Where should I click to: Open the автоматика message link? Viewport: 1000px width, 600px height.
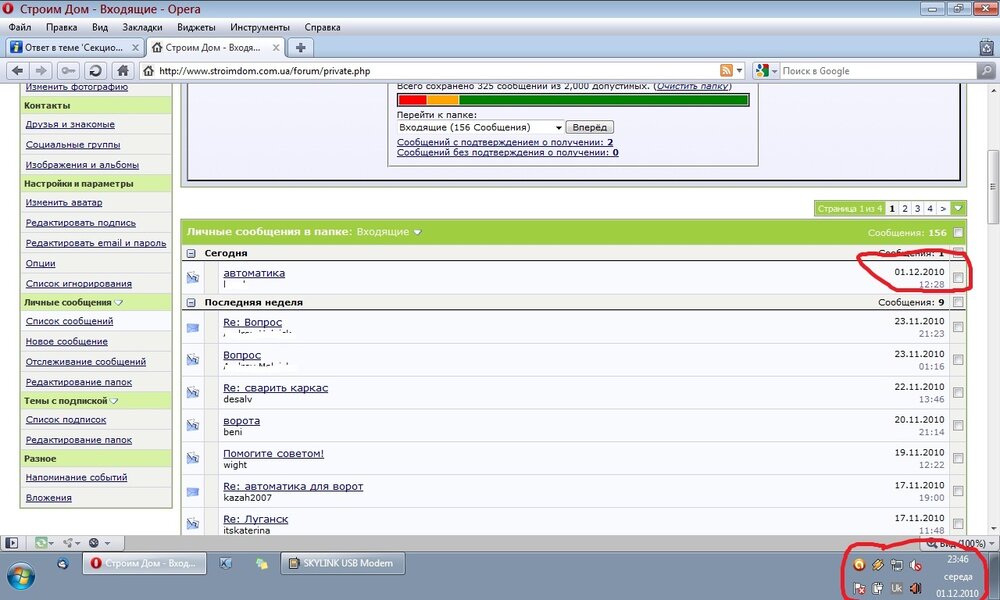pyautogui.click(x=254, y=273)
